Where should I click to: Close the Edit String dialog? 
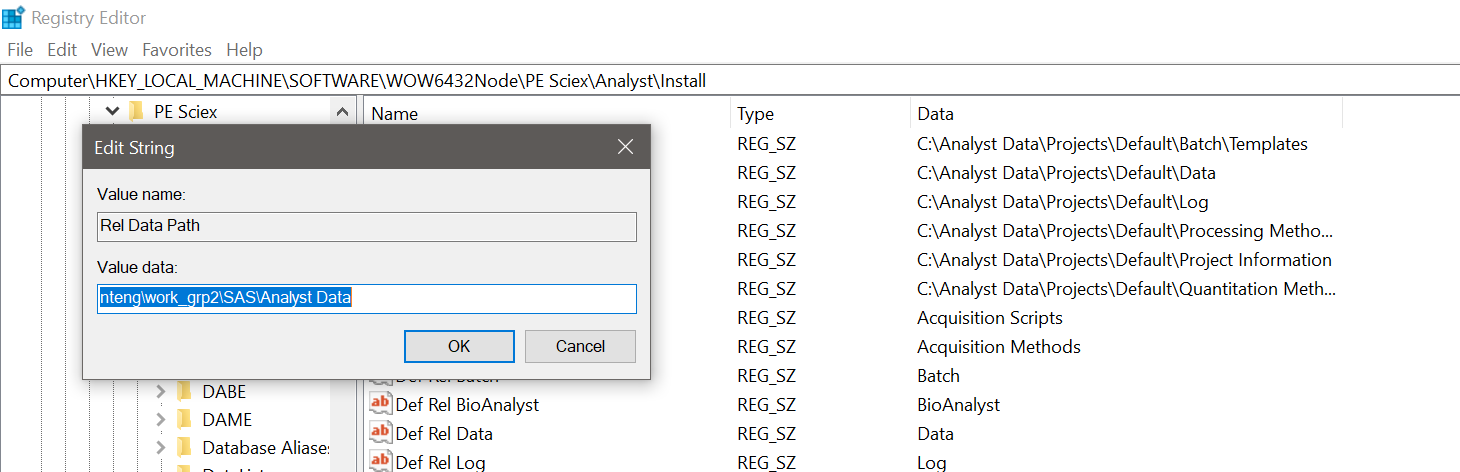[x=625, y=147]
